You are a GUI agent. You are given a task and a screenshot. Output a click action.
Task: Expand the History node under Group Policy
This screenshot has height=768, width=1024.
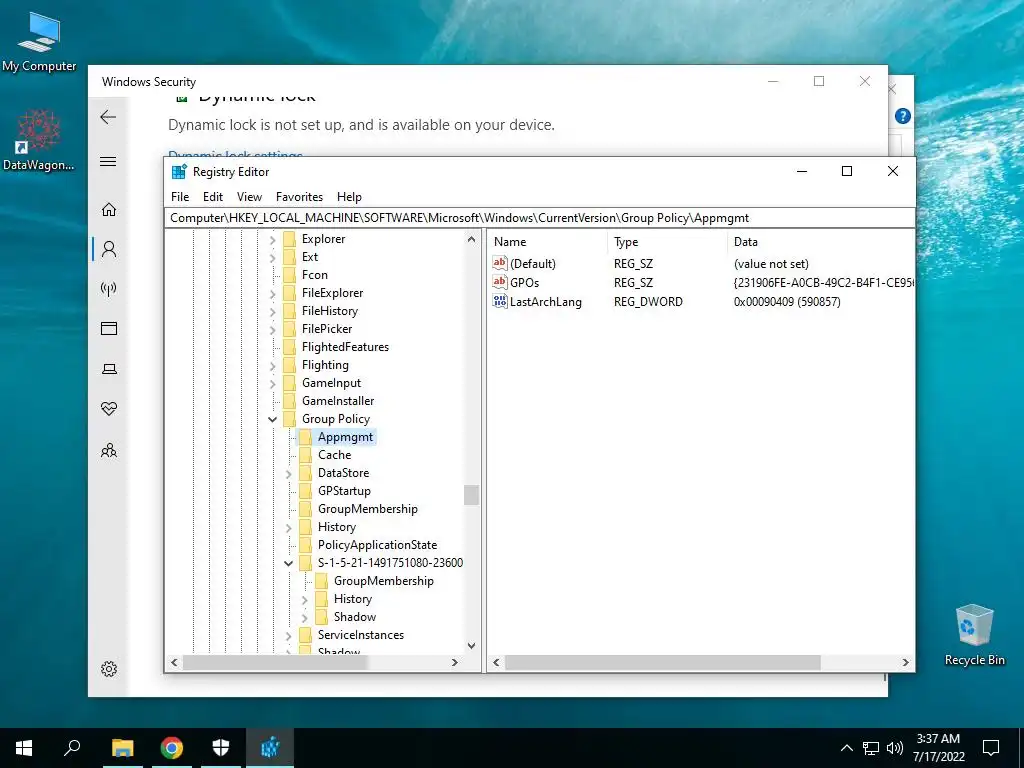tap(289, 527)
